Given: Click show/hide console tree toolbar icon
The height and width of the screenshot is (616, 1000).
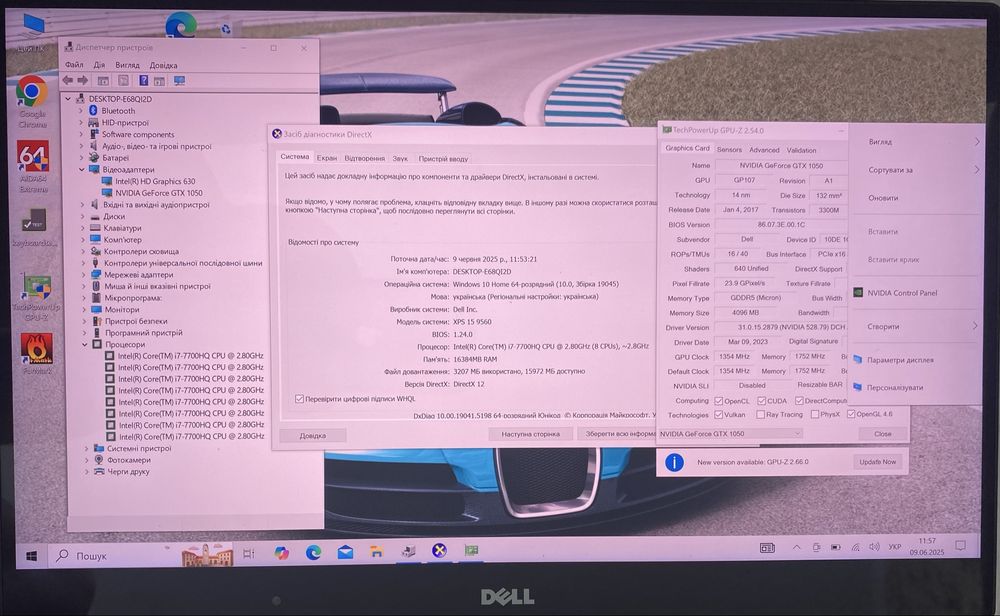Looking at the screenshot, I should [x=103, y=80].
